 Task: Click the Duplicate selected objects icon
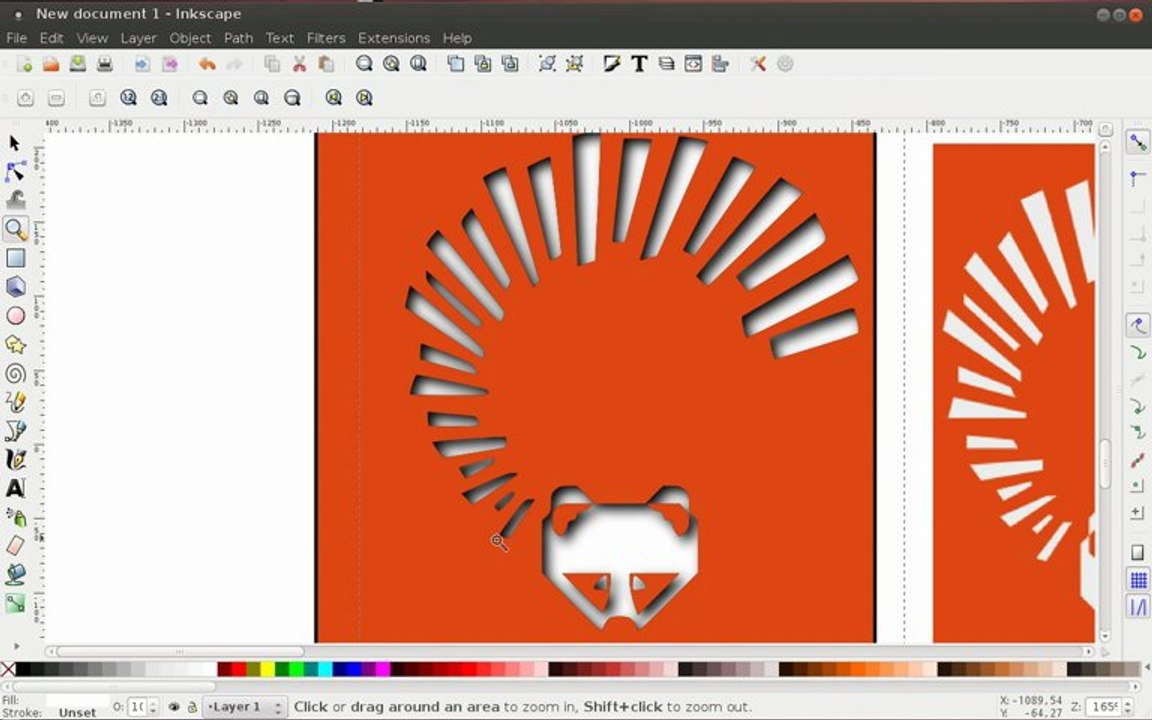[x=455, y=64]
